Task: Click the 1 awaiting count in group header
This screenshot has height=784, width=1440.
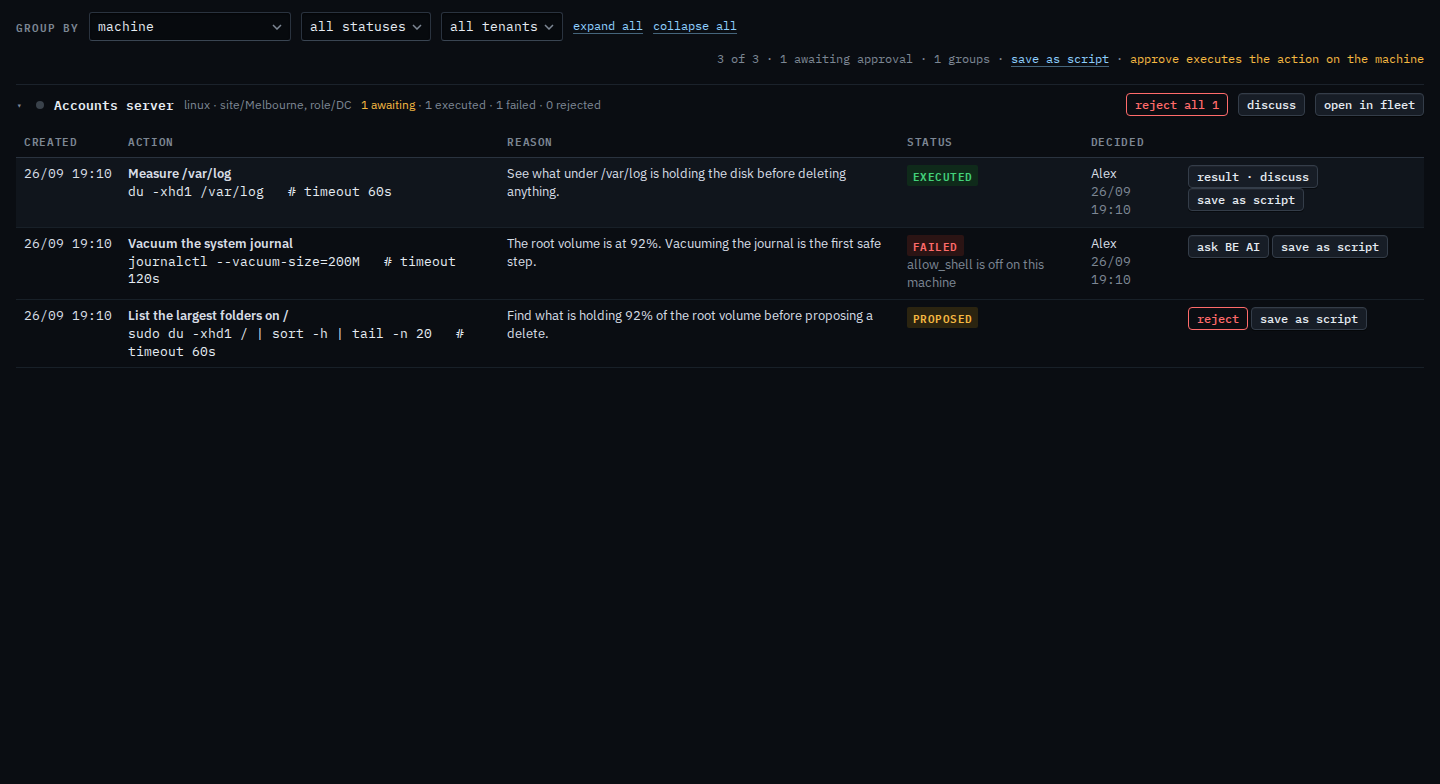Action: 388,105
